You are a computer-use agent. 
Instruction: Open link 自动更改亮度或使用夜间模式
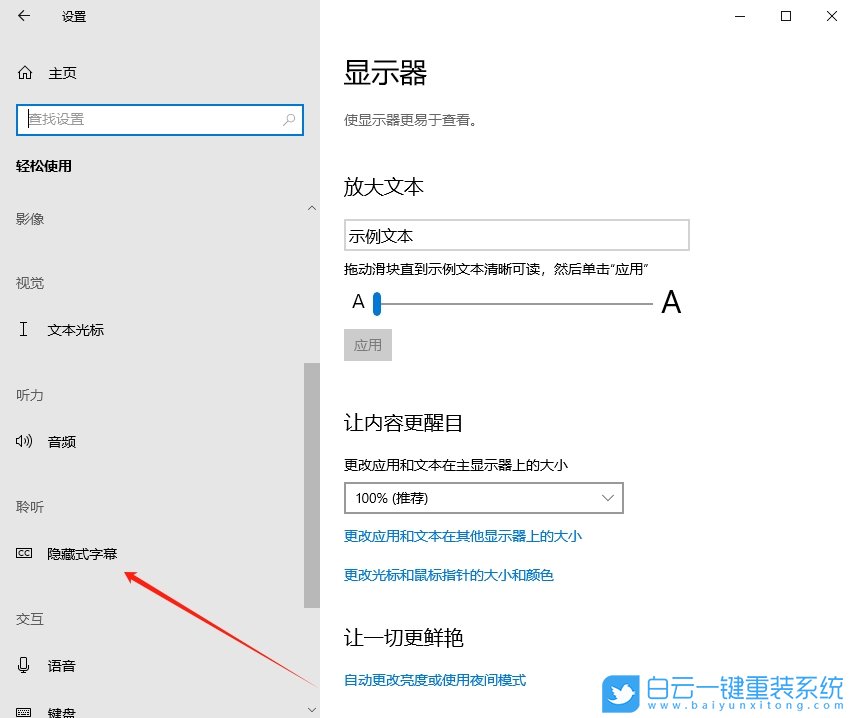pyautogui.click(x=438, y=679)
